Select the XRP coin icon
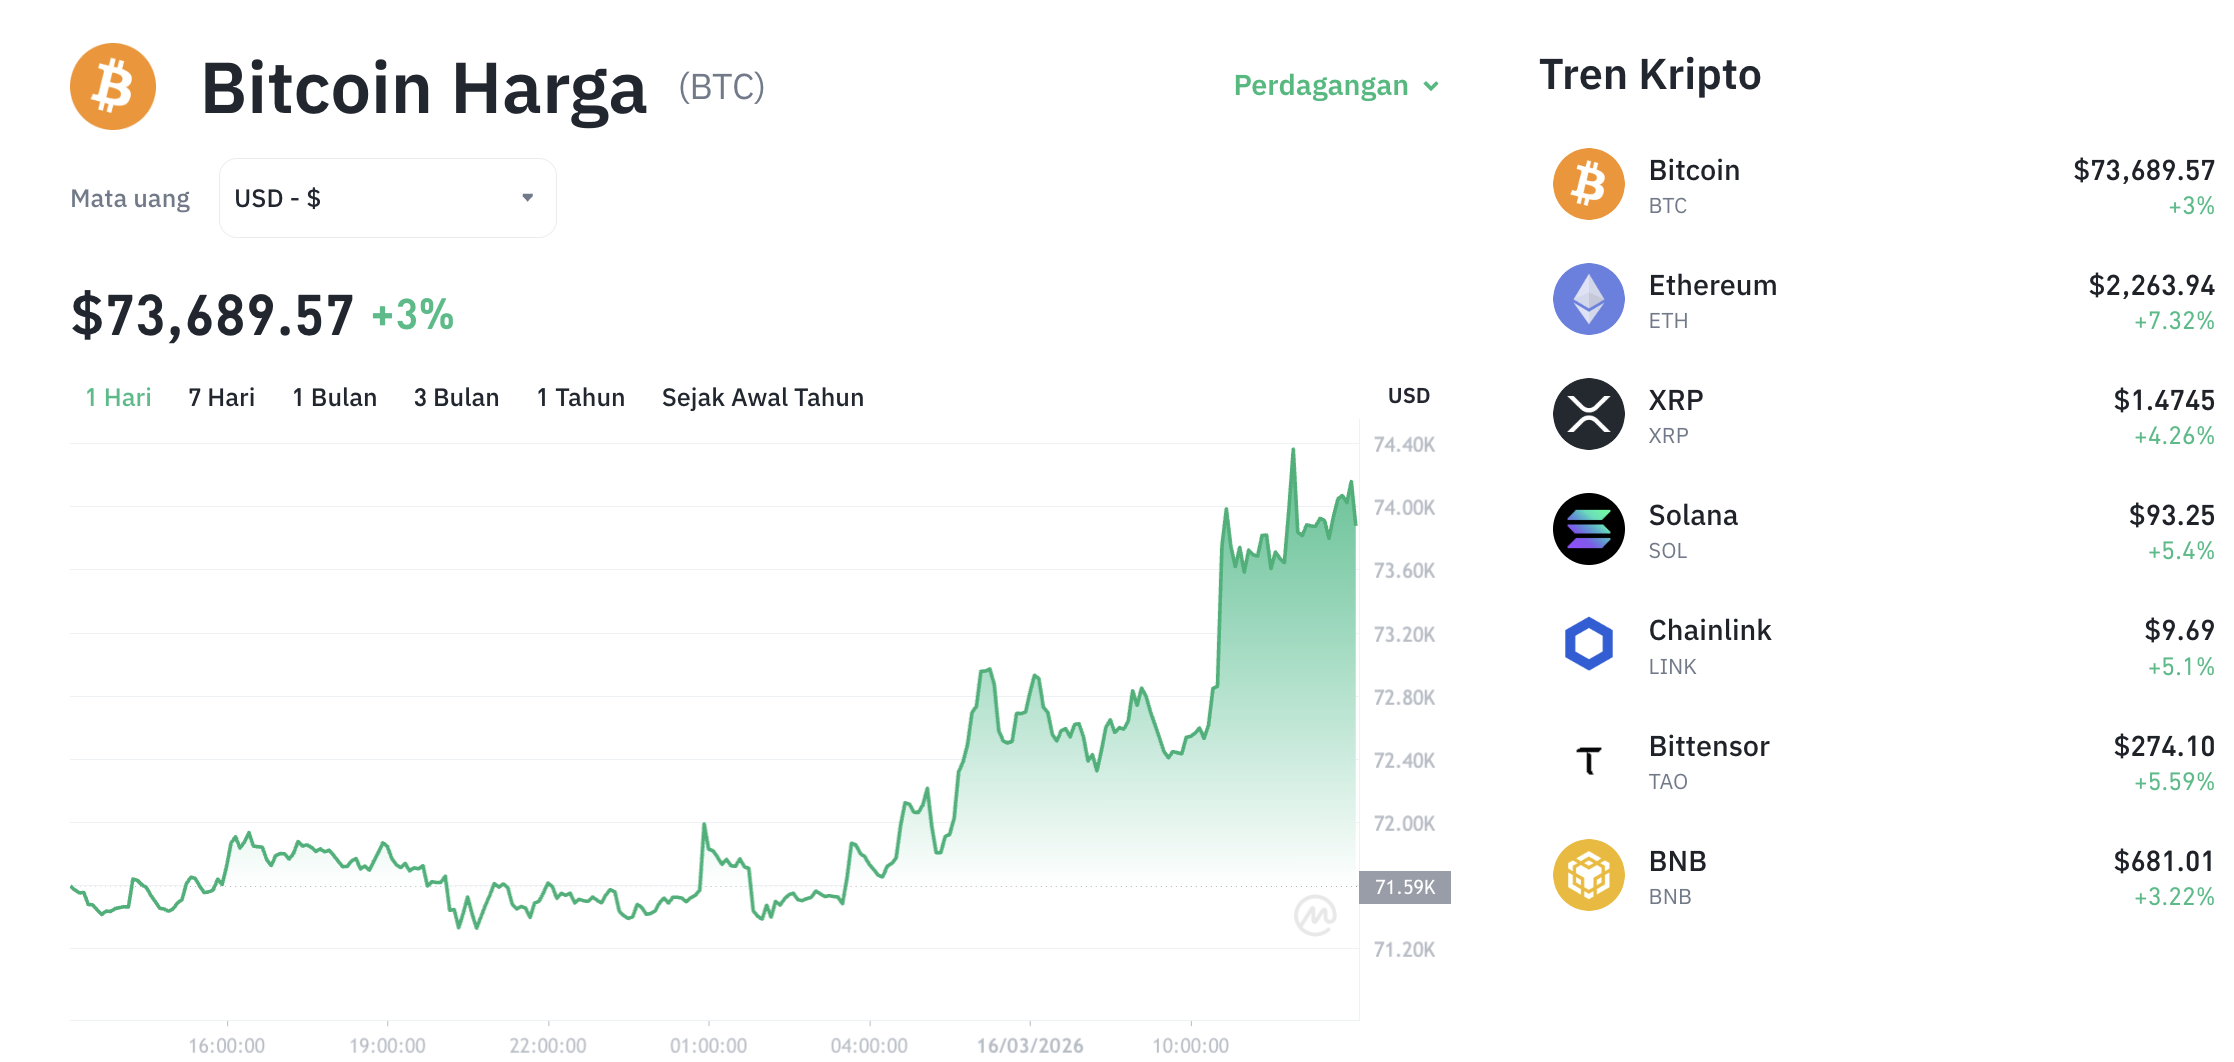Image resolution: width=2234 pixels, height=1062 pixels. point(1587,414)
